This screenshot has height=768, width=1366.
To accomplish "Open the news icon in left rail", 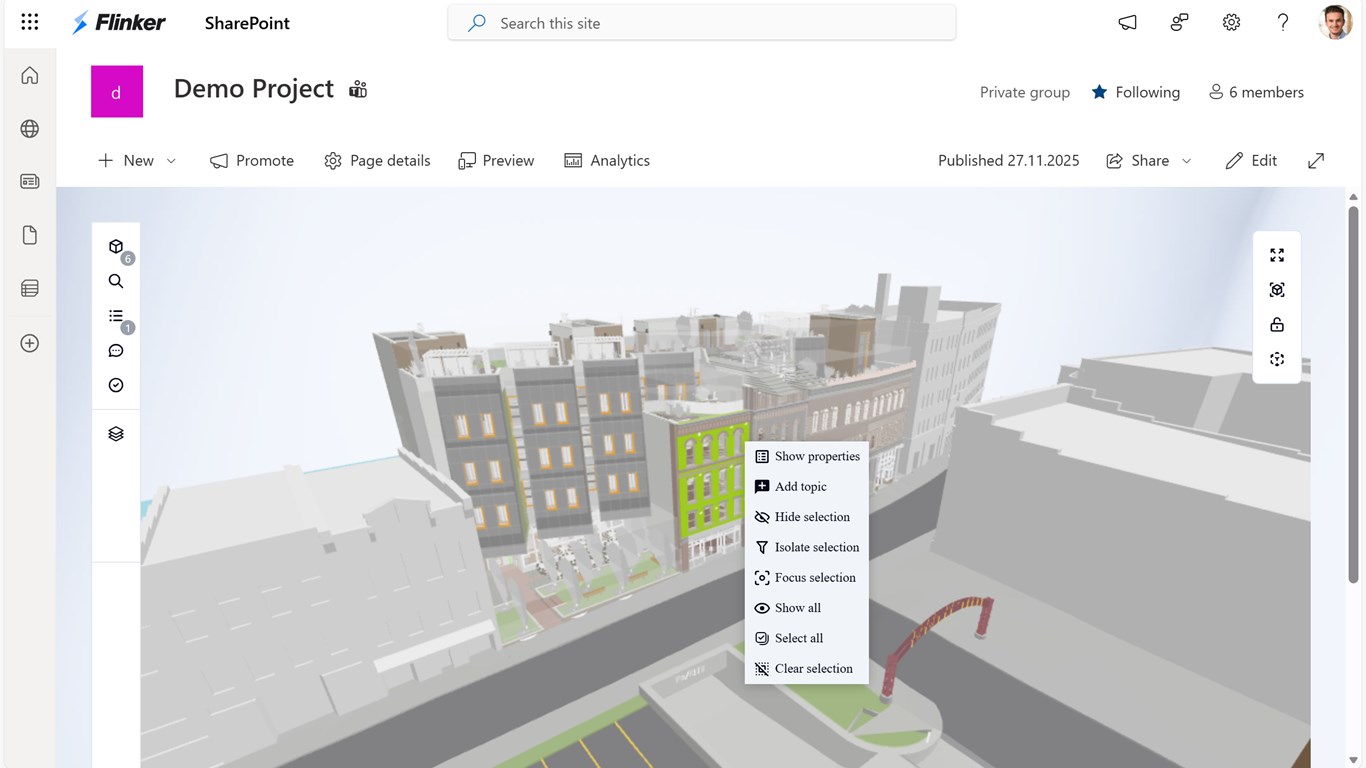I will pyautogui.click(x=30, y=181).
